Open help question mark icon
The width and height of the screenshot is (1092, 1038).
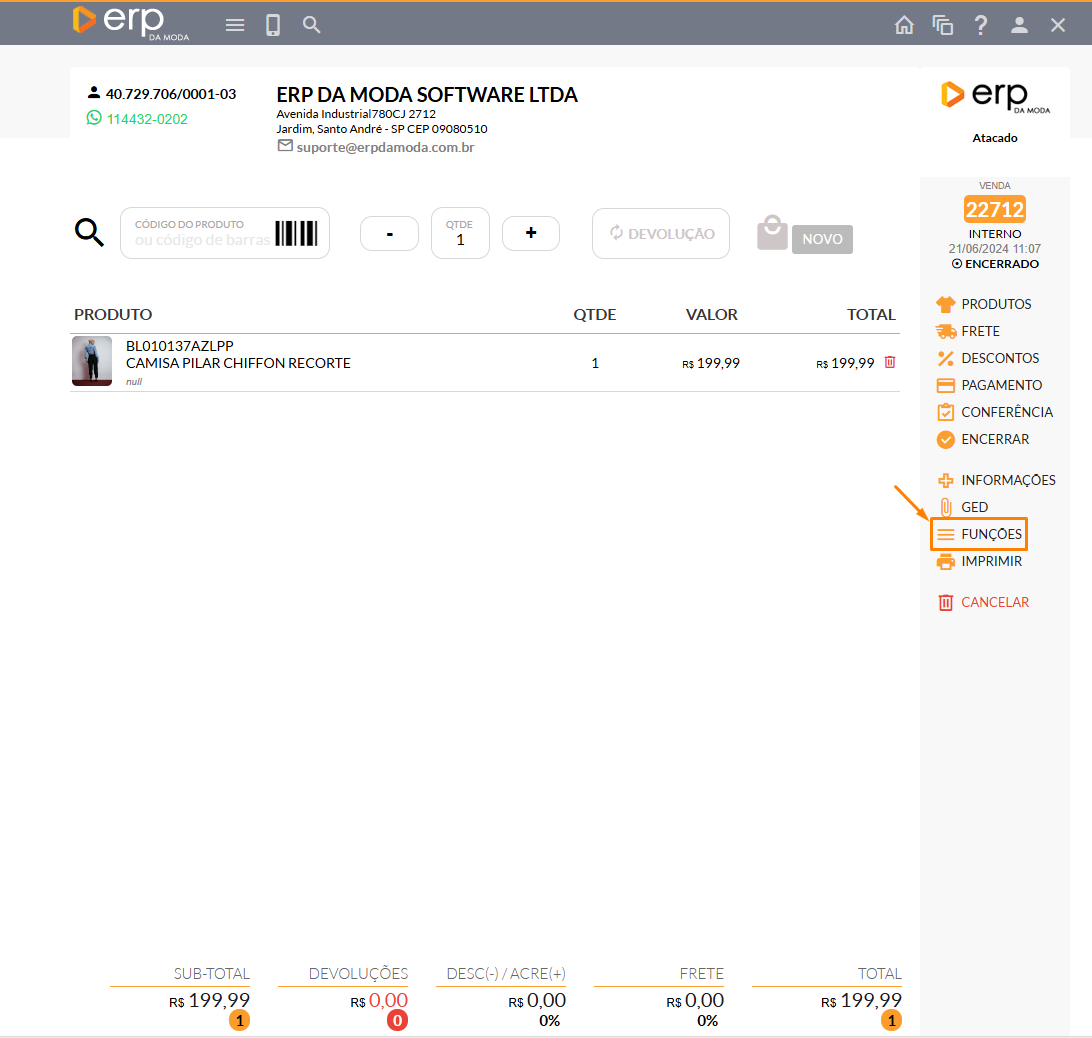[x=981, y=25]
